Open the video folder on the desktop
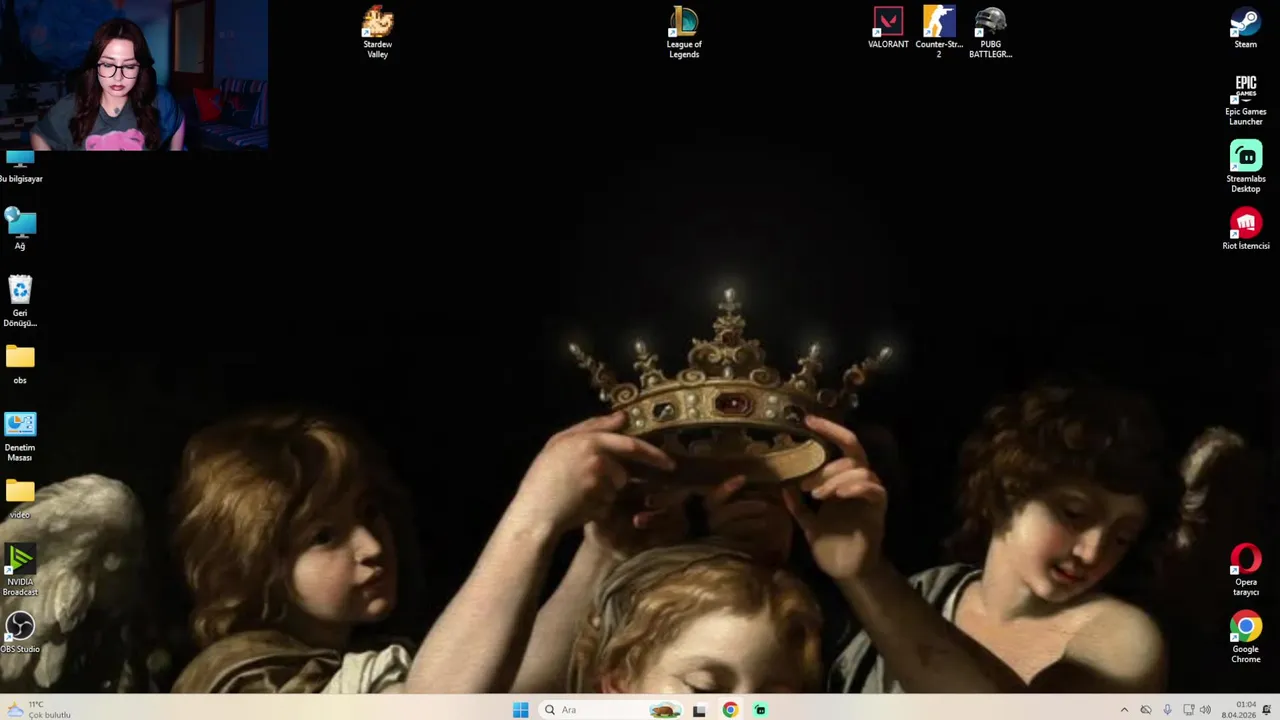Screen dimensions: 1280x720 click(x=20, y=498)
